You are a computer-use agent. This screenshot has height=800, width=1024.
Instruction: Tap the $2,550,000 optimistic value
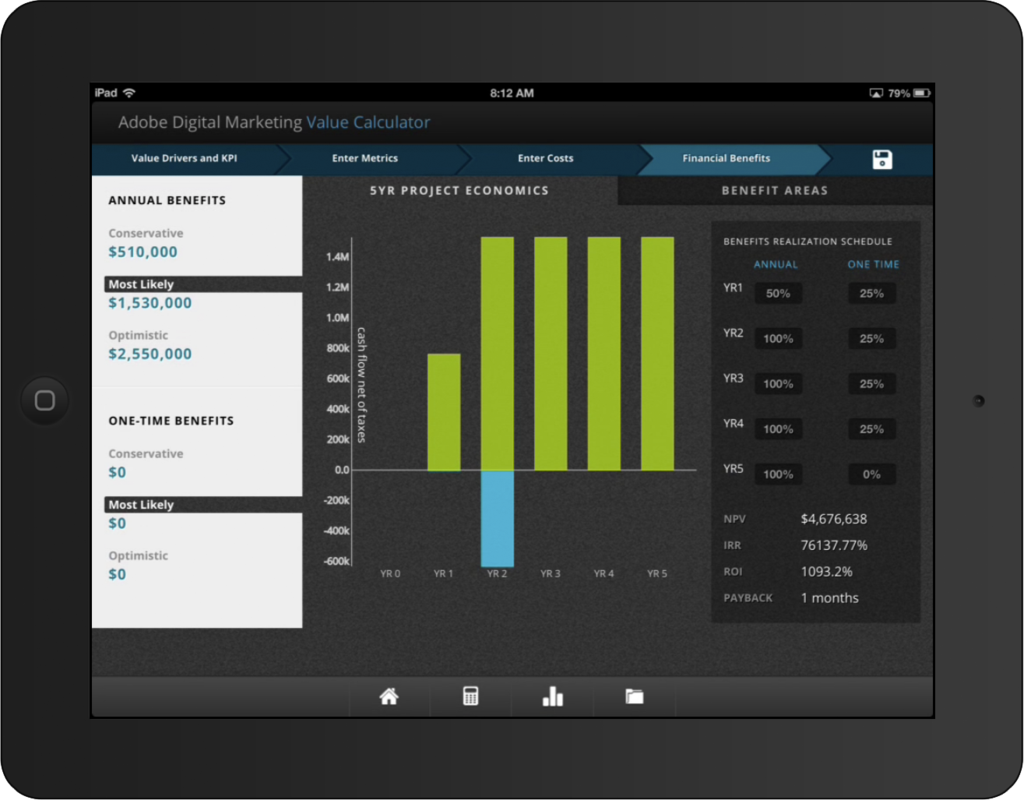150,354
